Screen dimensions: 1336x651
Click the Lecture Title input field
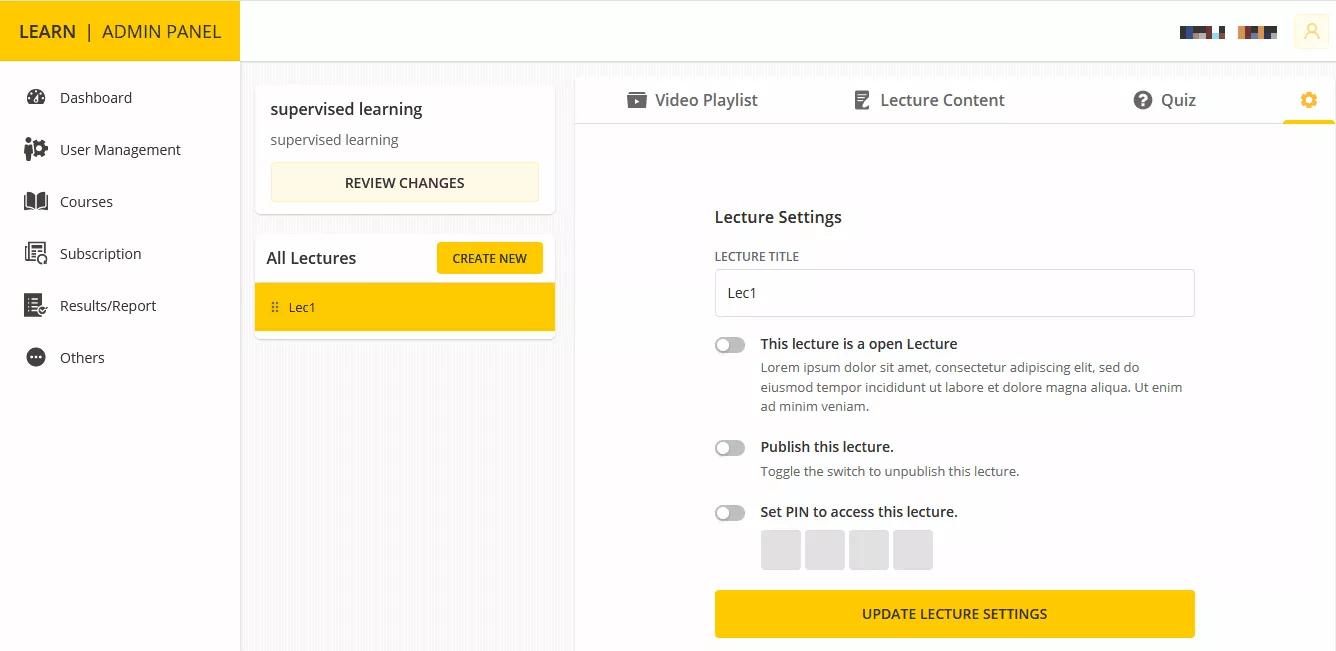pyautogui.click(x=954, y=293)
